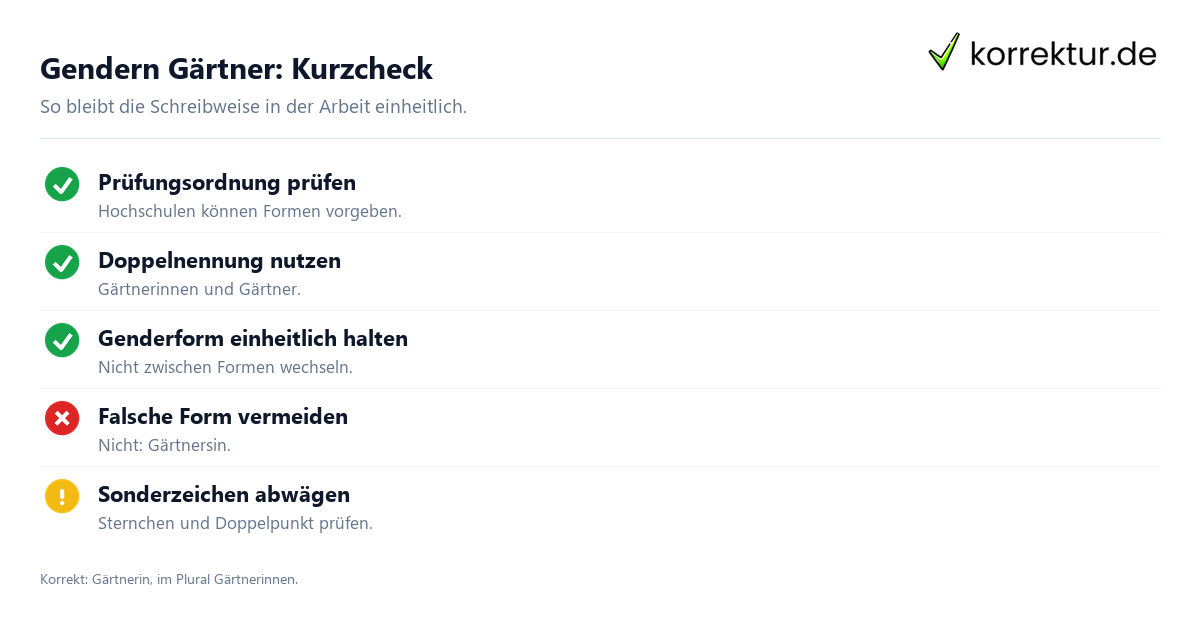Open the korrektur.de brand name text
Viewport: 1200px width, 630px height.
tap(1063, 54)
